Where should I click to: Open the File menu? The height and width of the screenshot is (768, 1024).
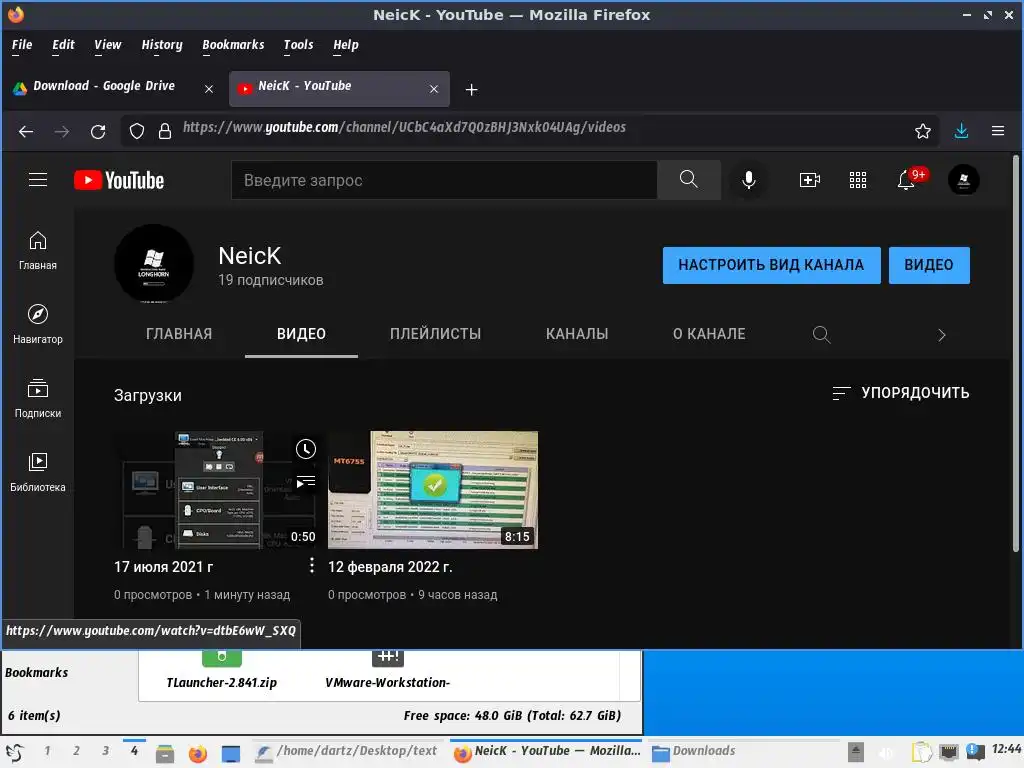point(22,44)
